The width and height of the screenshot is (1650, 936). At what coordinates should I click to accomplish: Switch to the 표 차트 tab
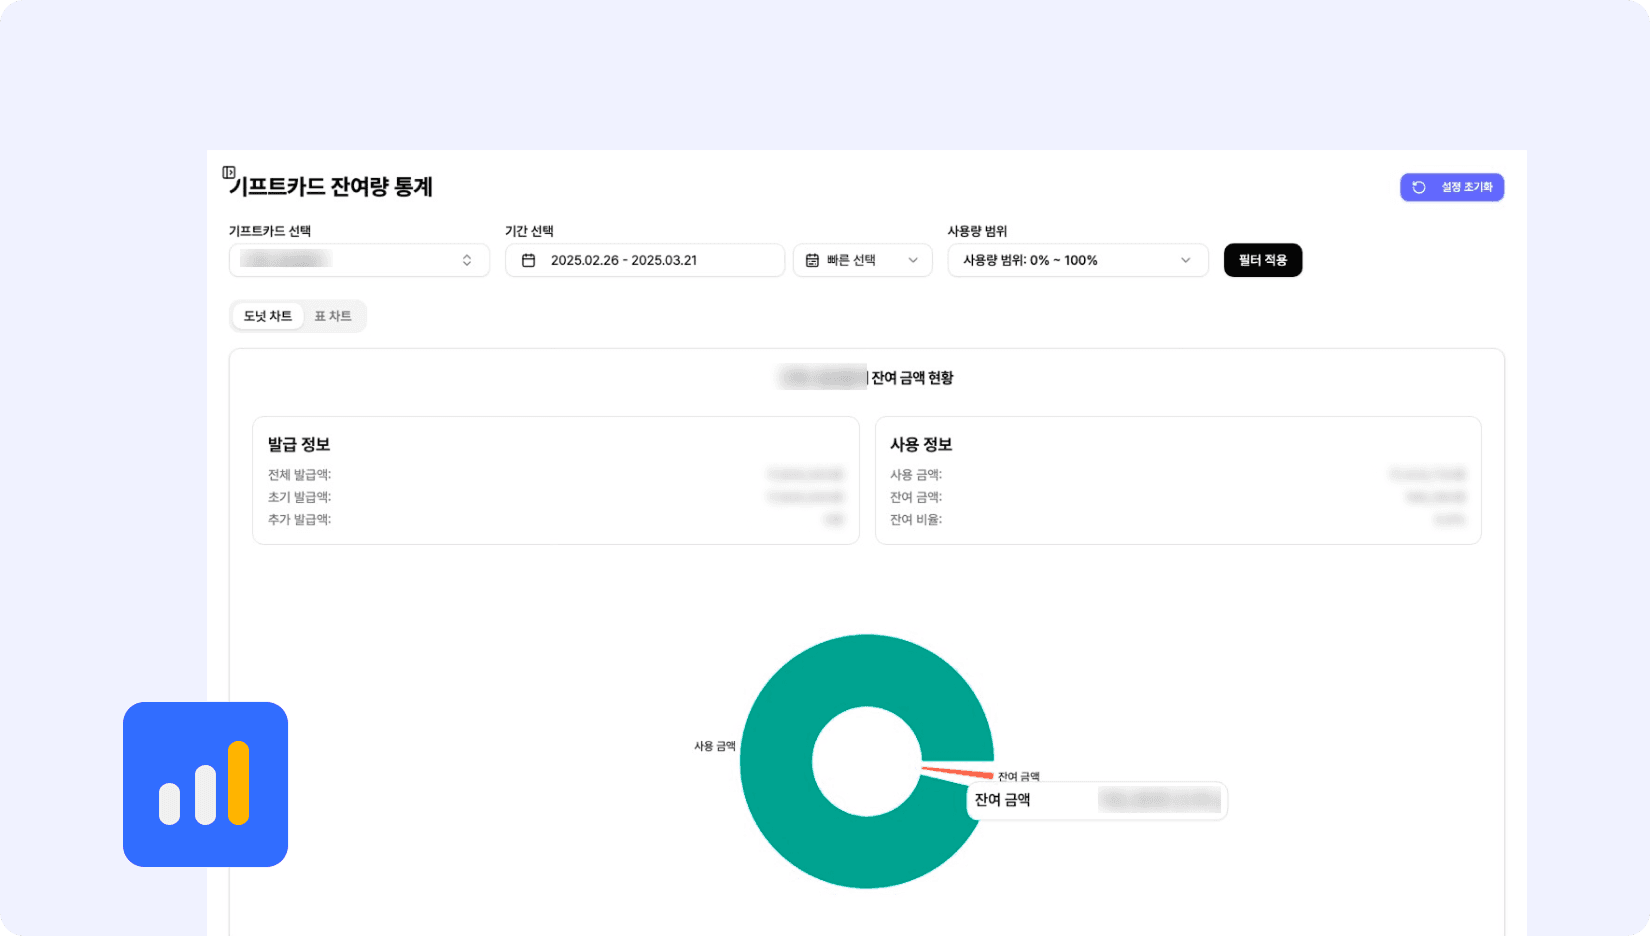tap(332, 316)
